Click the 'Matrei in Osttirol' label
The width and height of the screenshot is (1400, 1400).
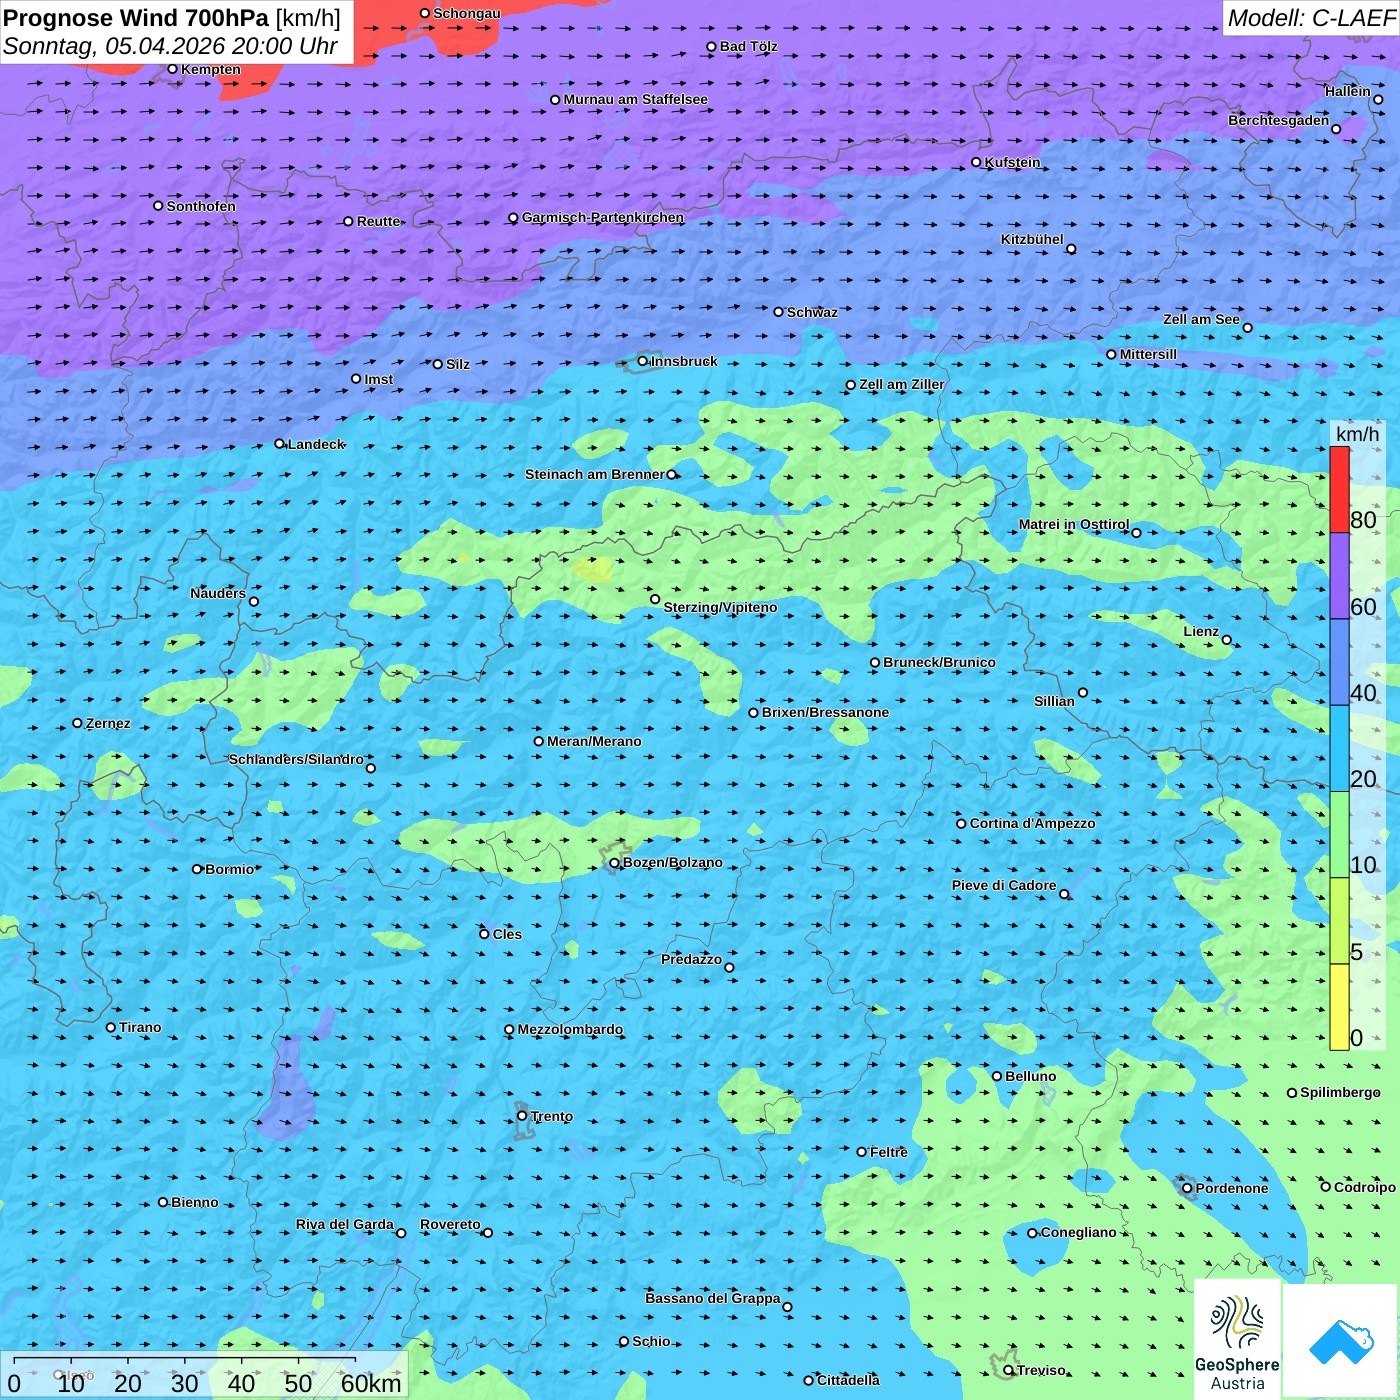pyautogui.click(x=1073, y=524)
